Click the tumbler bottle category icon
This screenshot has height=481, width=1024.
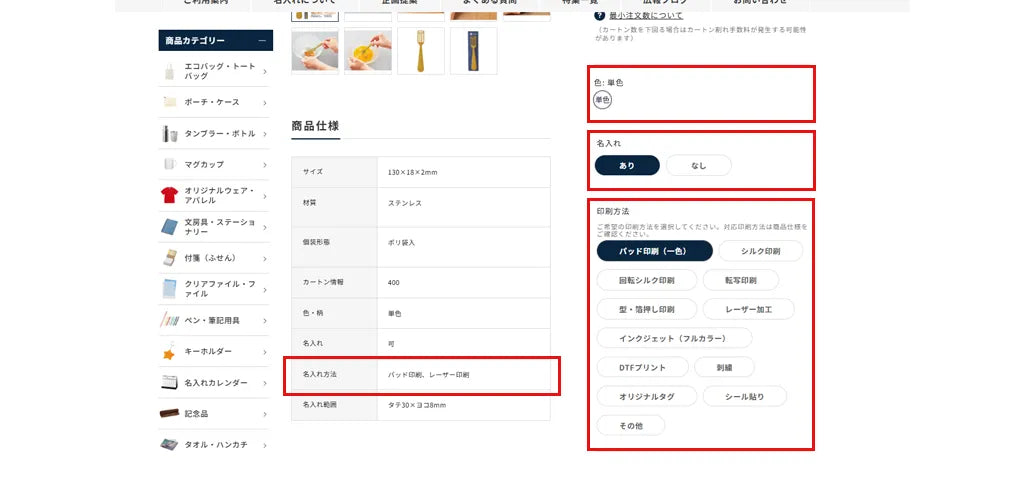click(x=169, y=133)
